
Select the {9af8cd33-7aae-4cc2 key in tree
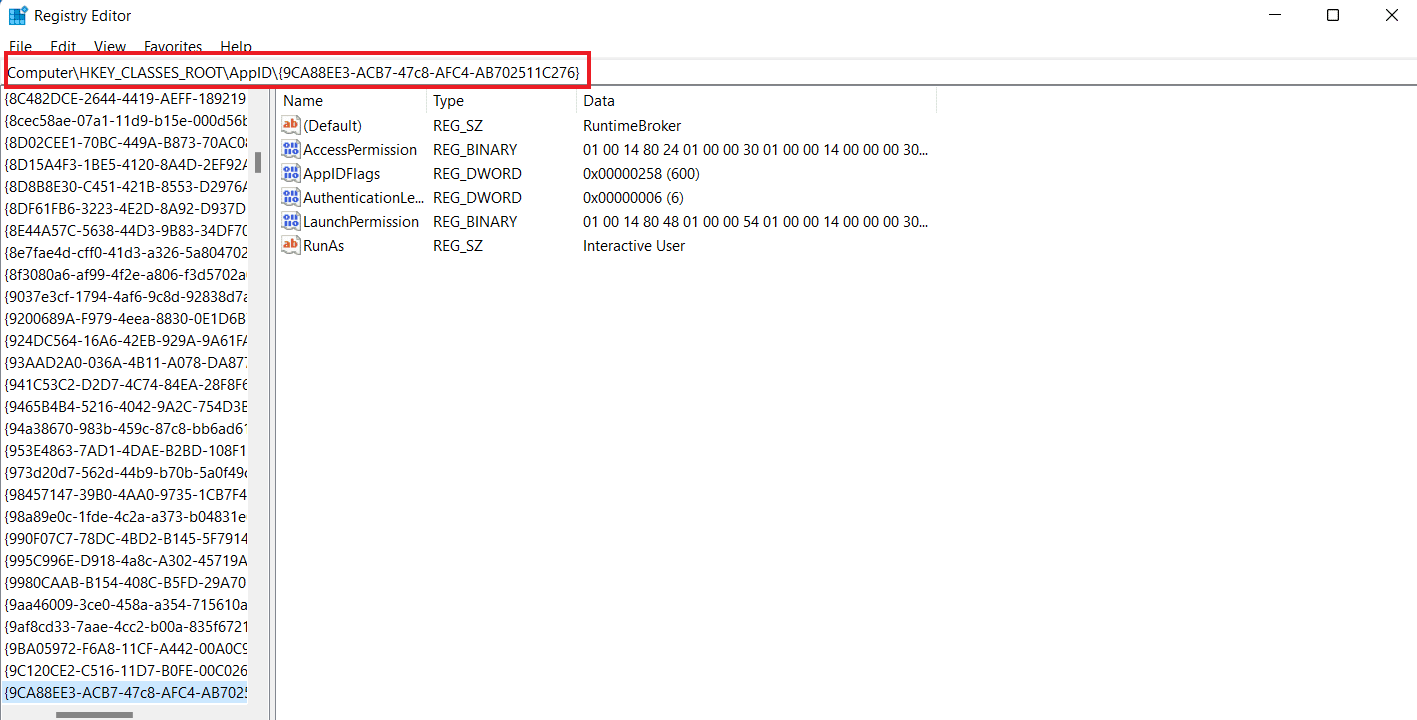pyautogui.click(x=125, y=626)
